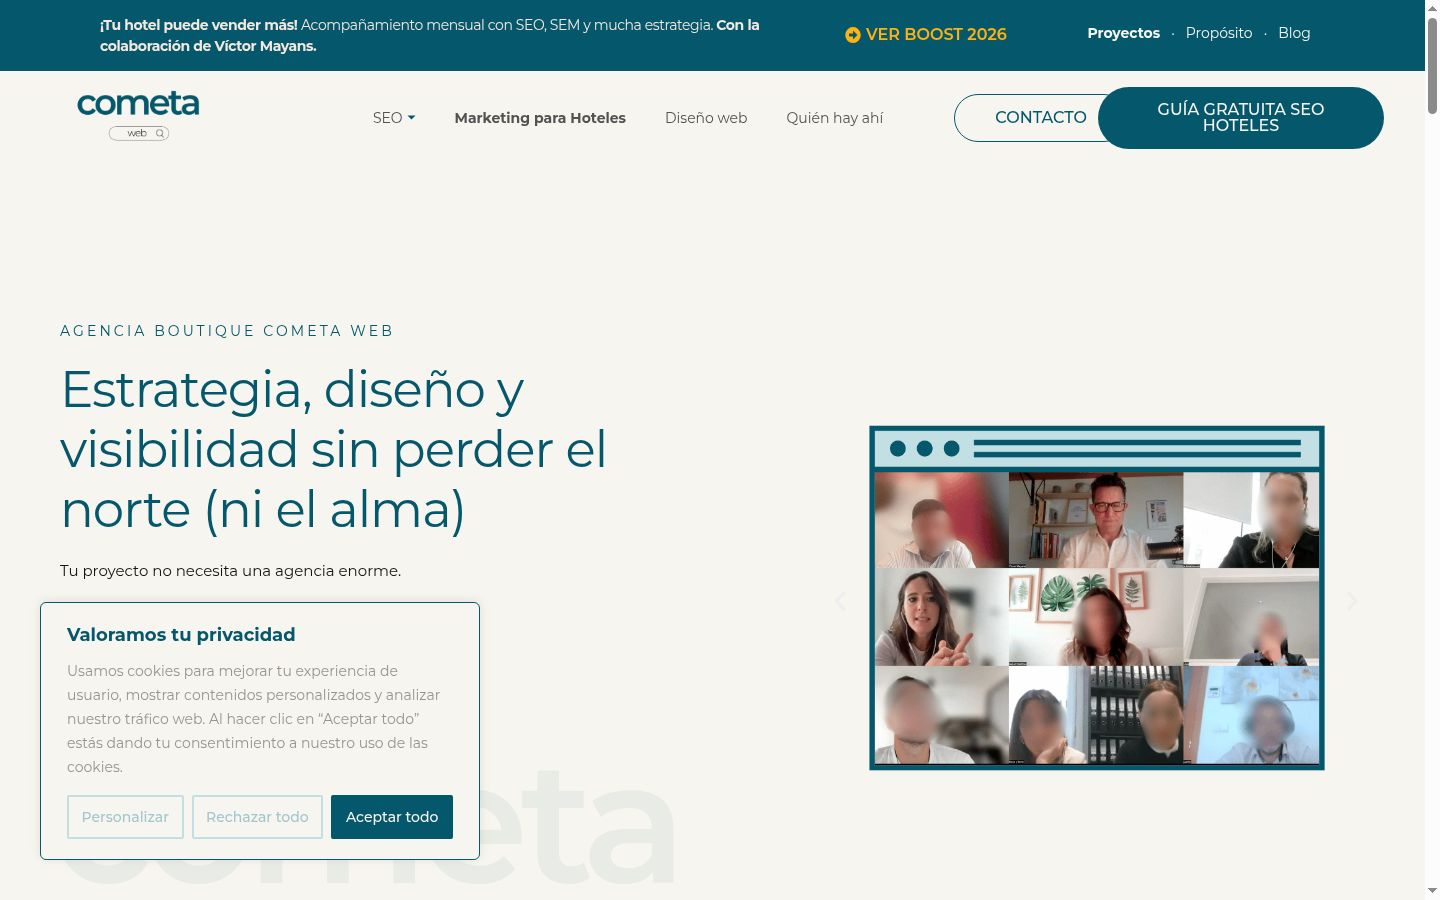Go to next carousel slide arrow
Viewport: 1440px width, 900px height.
tap(1351, 601)
